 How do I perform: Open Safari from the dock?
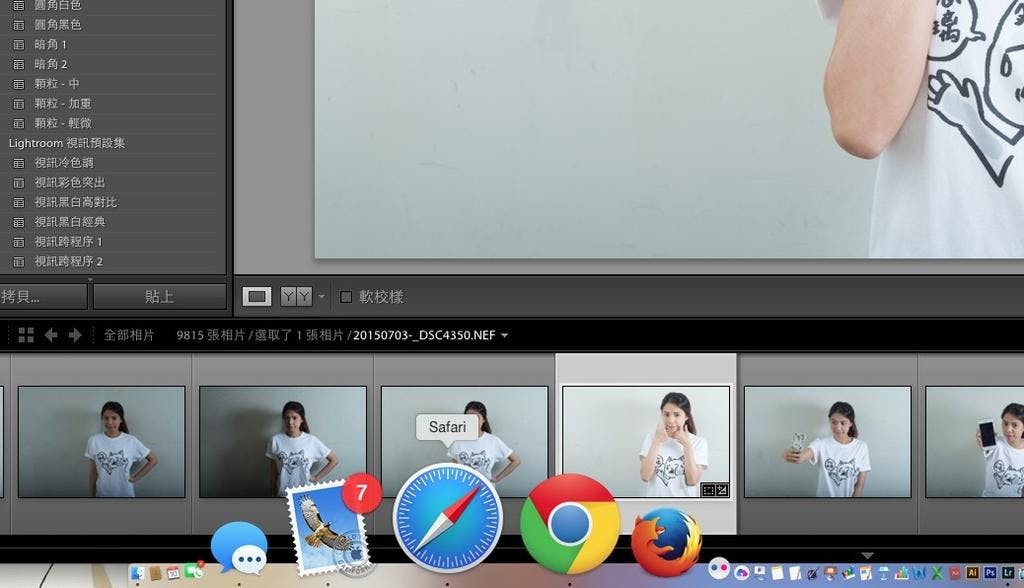point(447,518)
